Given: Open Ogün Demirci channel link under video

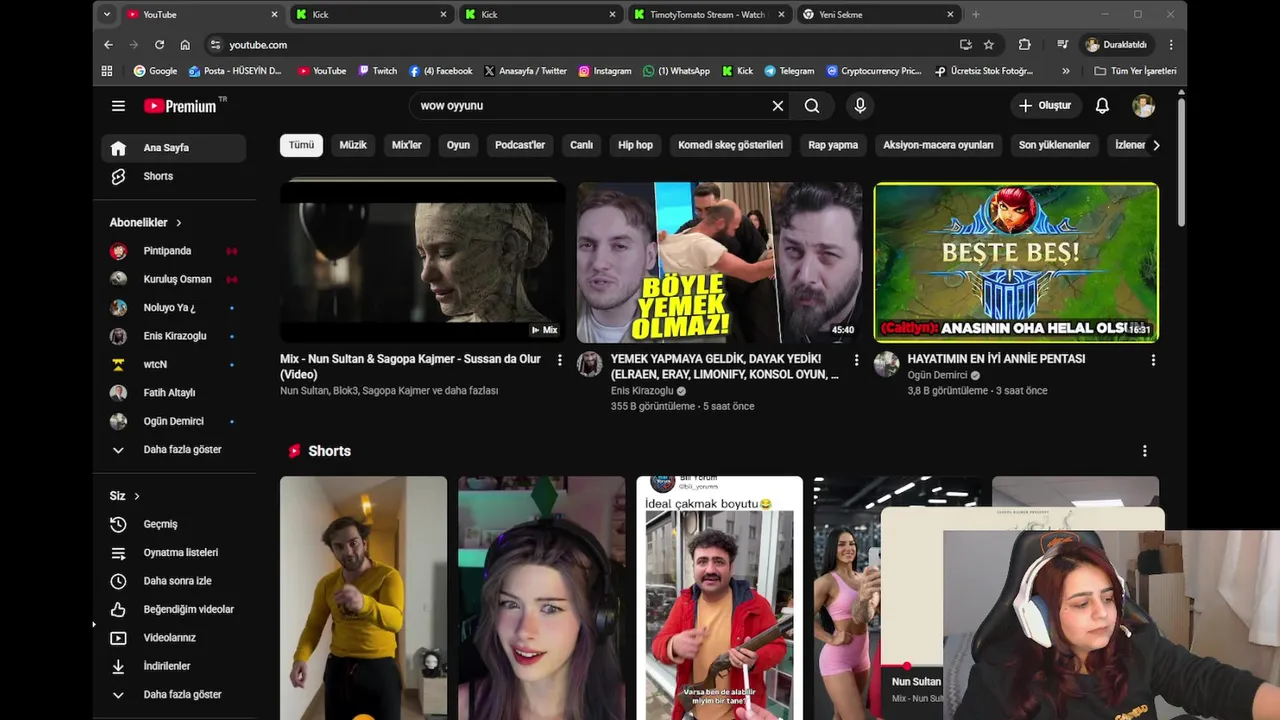Looking at the screenshot, I should tap(937, 375).
